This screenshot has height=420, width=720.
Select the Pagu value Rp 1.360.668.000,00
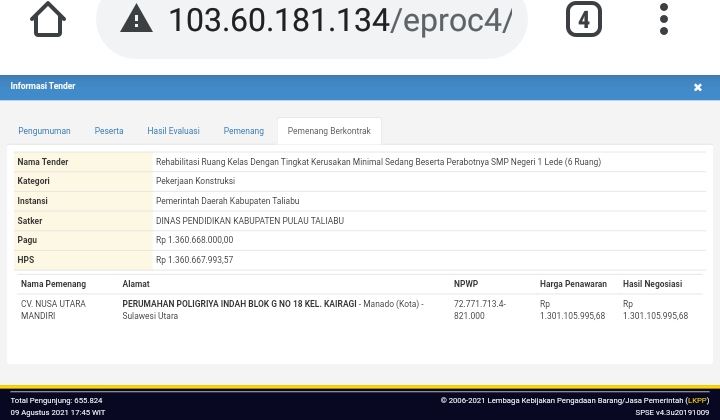pyautogui.click(x=195, y=240)
